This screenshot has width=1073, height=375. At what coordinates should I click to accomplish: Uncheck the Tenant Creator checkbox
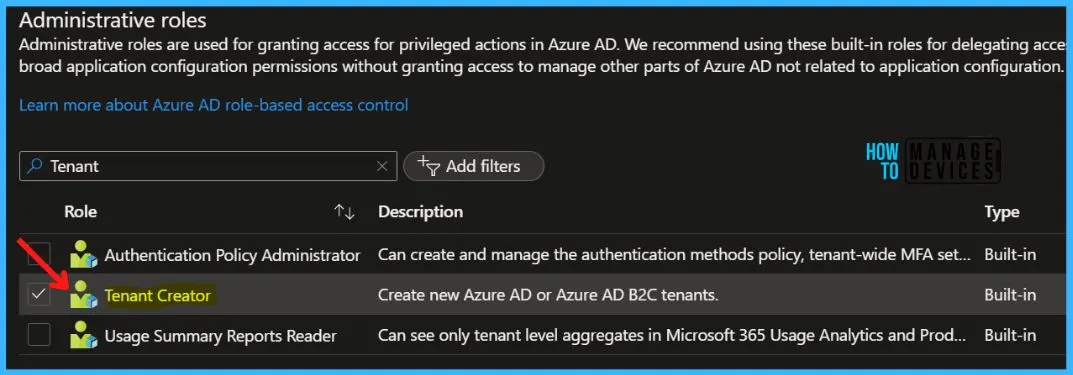(x=39, y=295)
